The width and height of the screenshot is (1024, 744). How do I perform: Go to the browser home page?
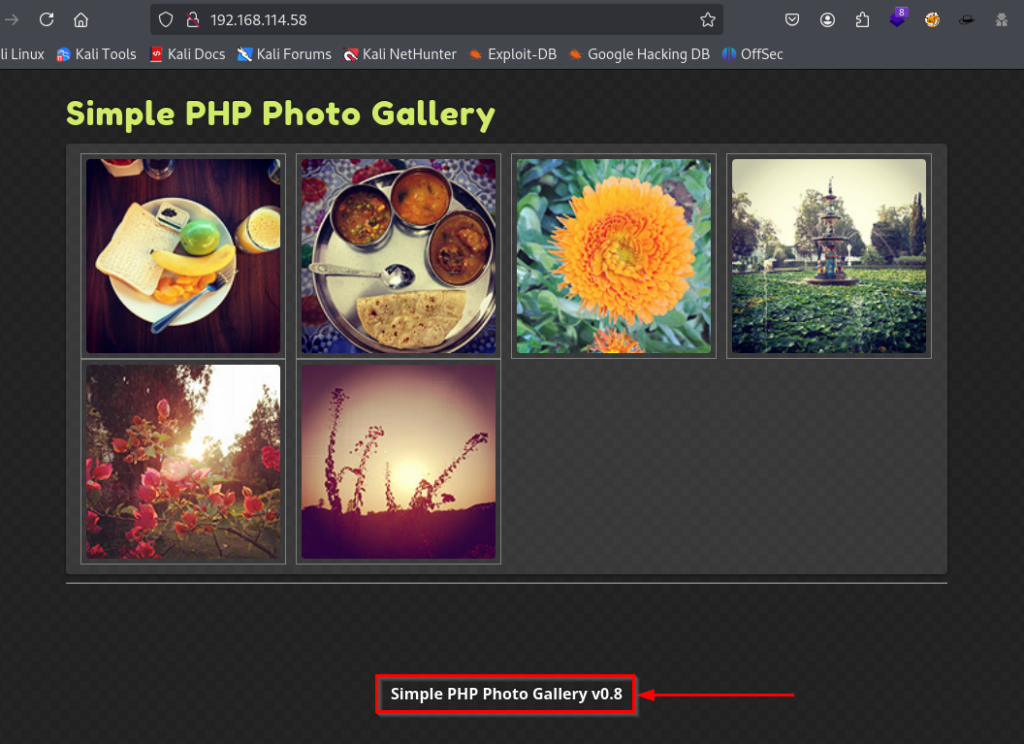[81, 20]
